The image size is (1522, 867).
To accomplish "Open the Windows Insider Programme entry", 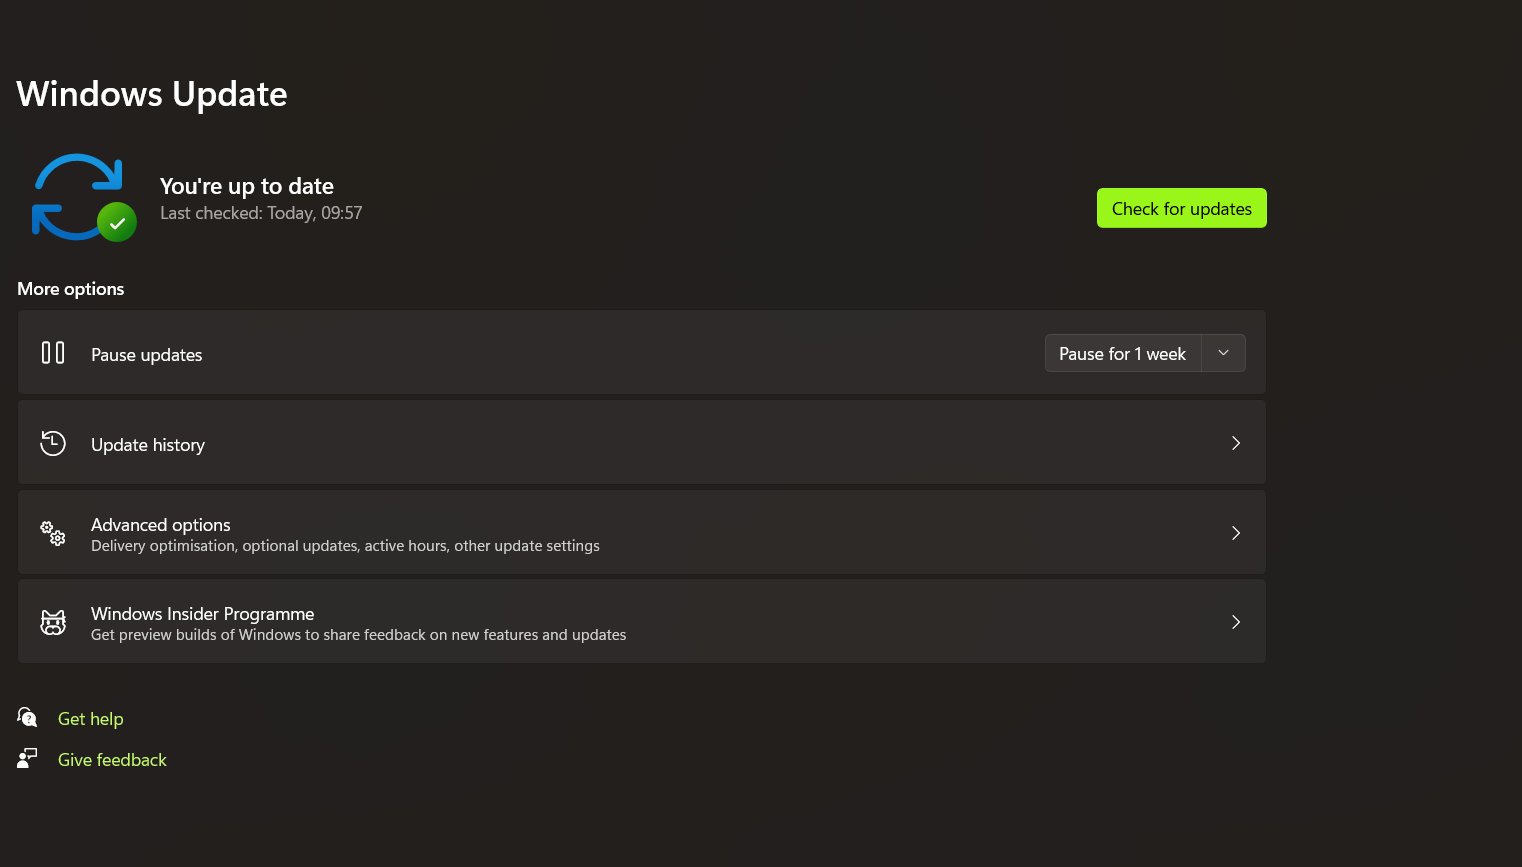I will tap(642, 621).
